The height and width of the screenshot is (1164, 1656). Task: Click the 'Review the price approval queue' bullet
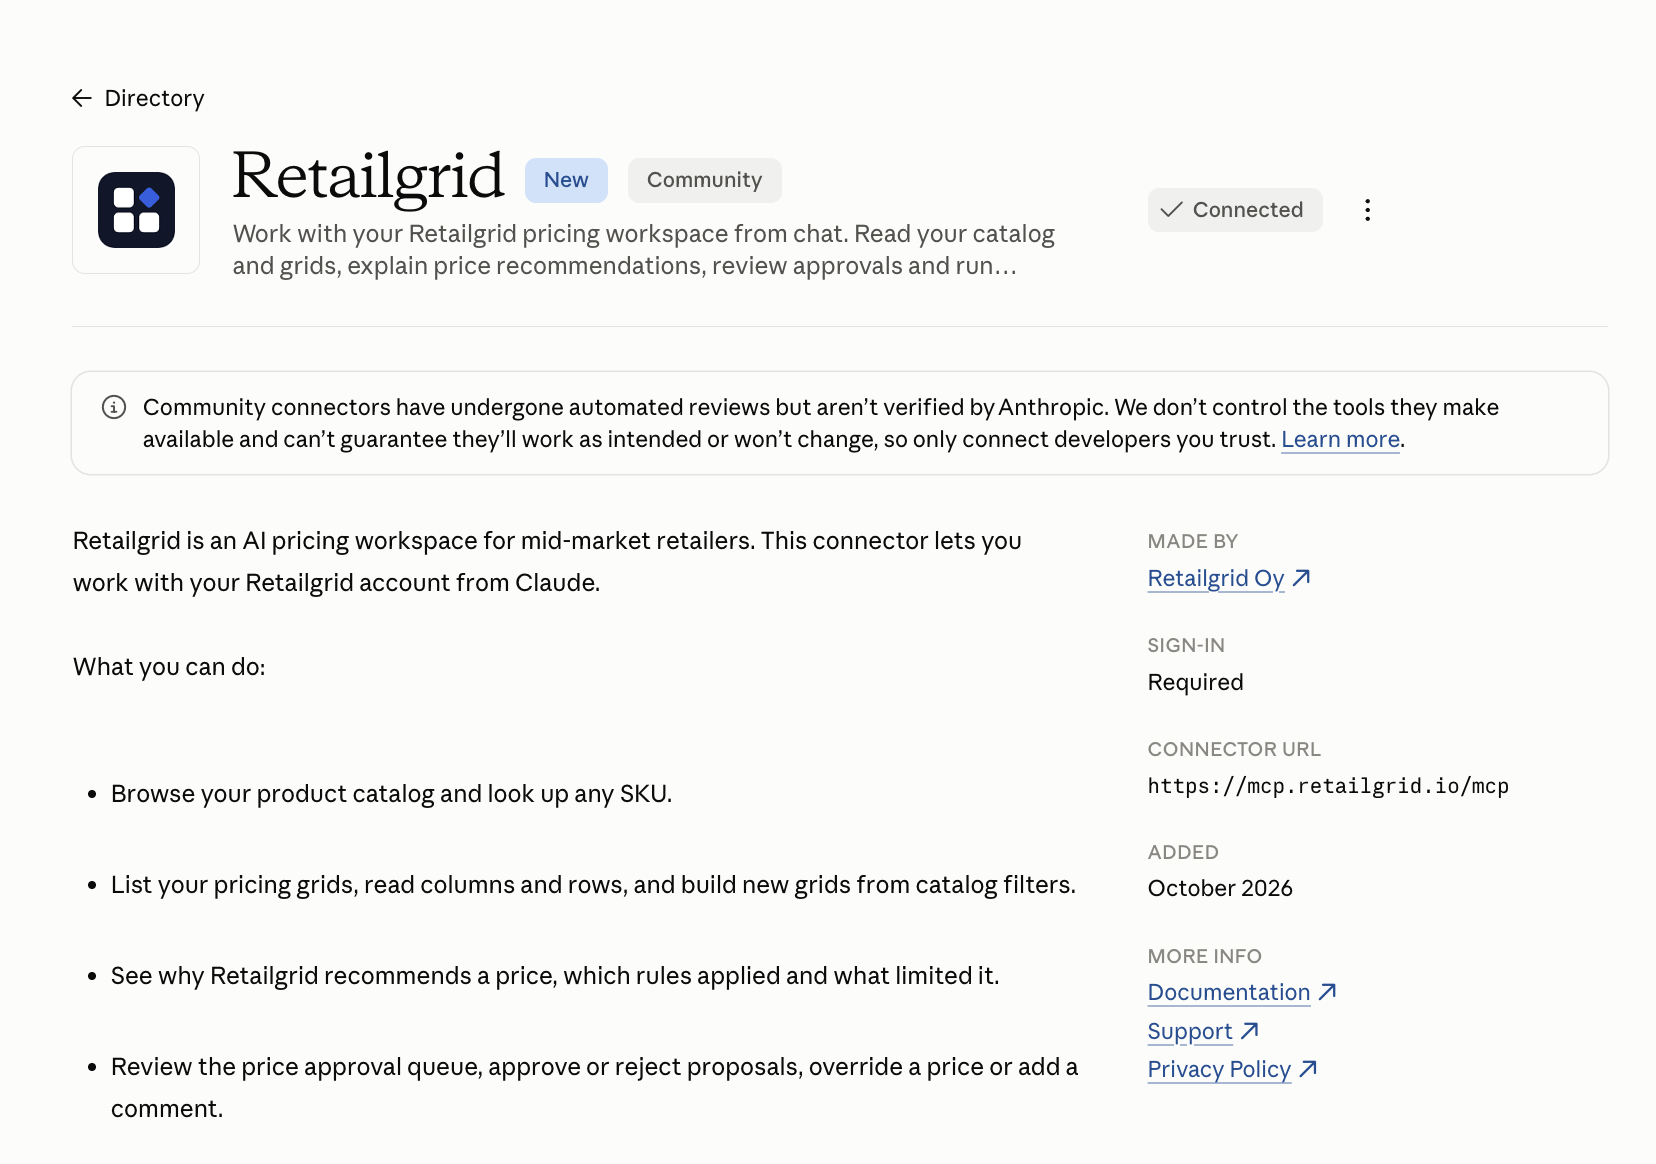pos(594,1088)
